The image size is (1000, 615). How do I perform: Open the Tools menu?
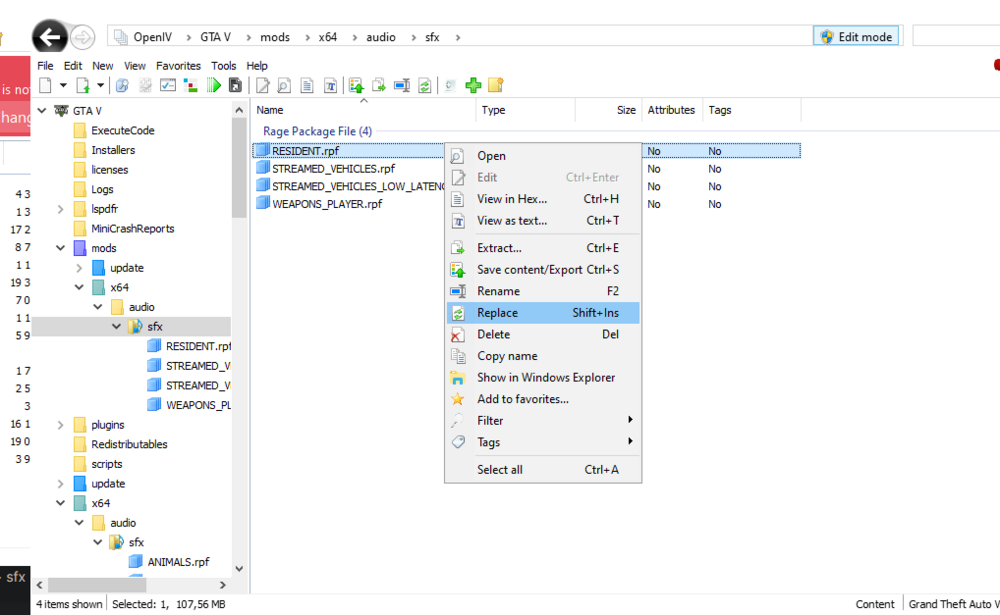223,65
